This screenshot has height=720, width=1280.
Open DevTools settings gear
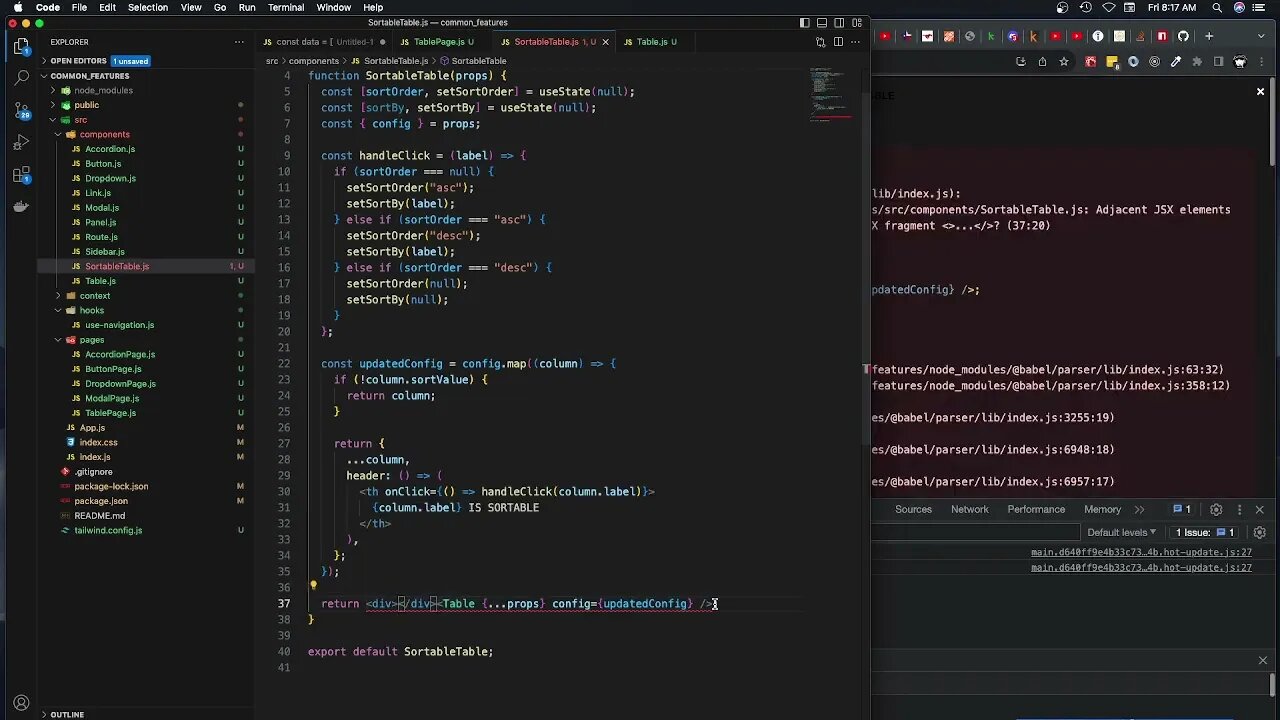[x=1216, y=509]
